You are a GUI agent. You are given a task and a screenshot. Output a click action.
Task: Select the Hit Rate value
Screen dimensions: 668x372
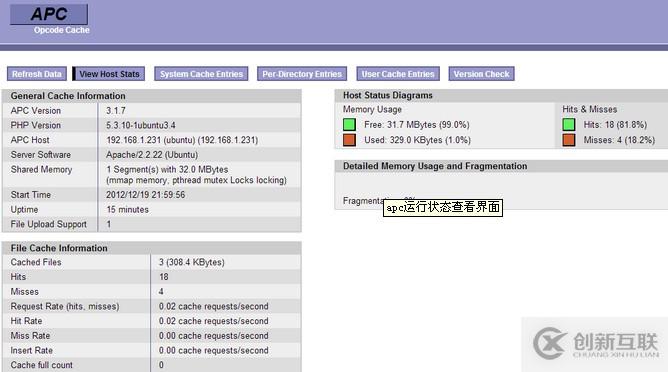[x=213, y=321]
